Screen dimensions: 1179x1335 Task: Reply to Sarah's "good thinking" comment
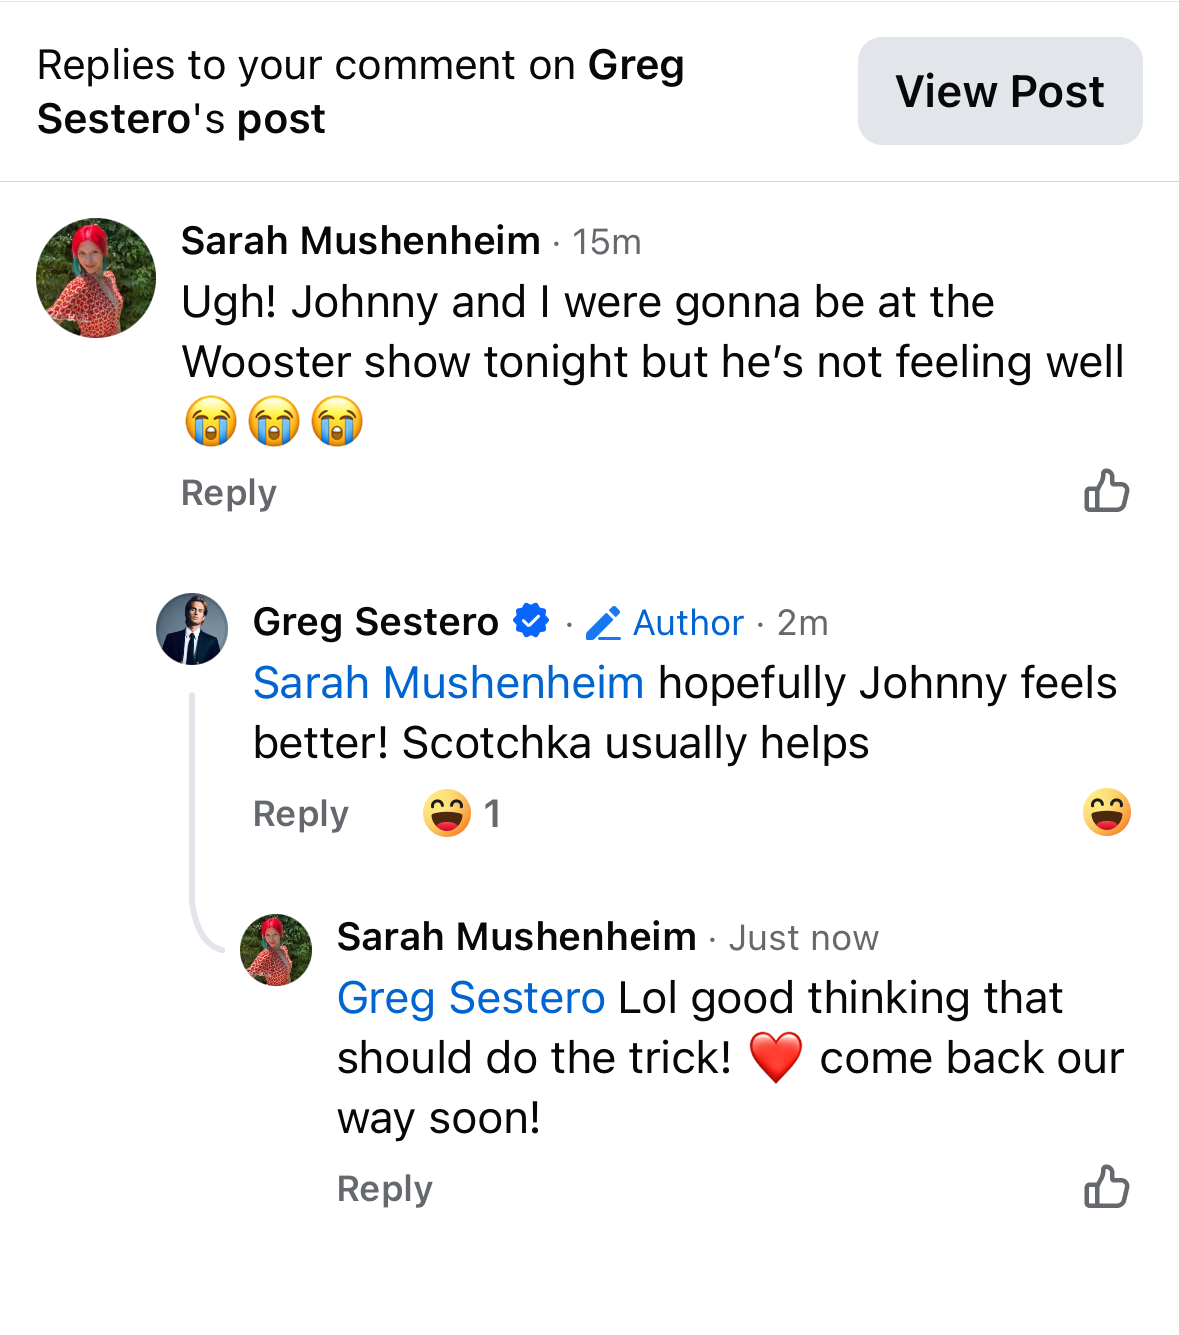click(384, 1189)
